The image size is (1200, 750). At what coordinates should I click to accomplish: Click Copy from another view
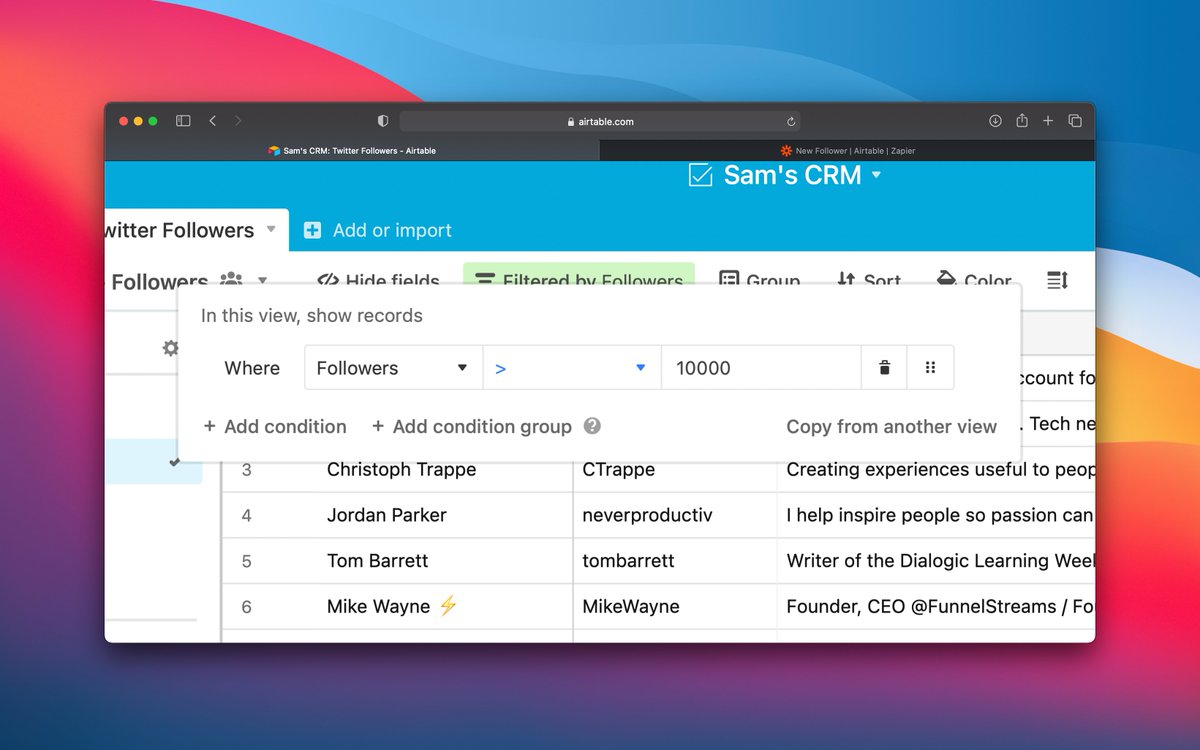pyautogui.click(x=891, y=426)
